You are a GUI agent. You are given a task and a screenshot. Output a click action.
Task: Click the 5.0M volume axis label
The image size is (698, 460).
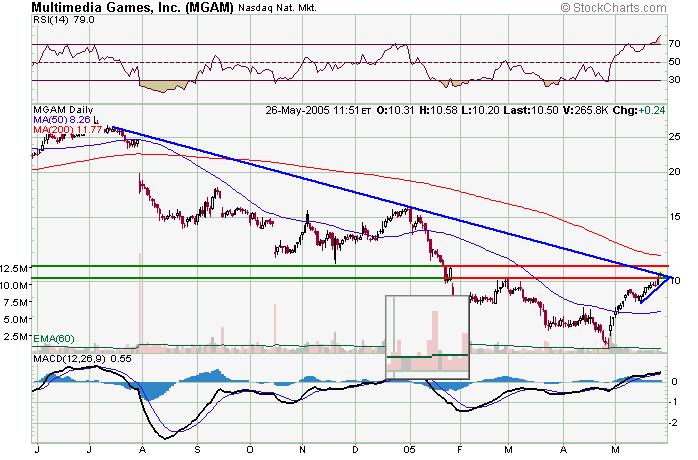(x=17, y=319)
